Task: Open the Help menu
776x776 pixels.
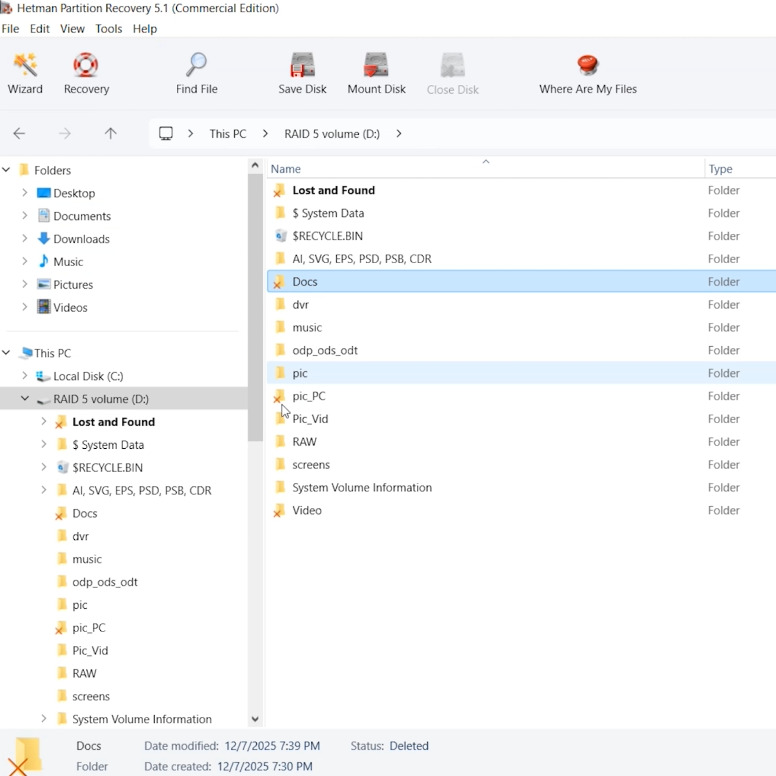Action: click(145, 29)
